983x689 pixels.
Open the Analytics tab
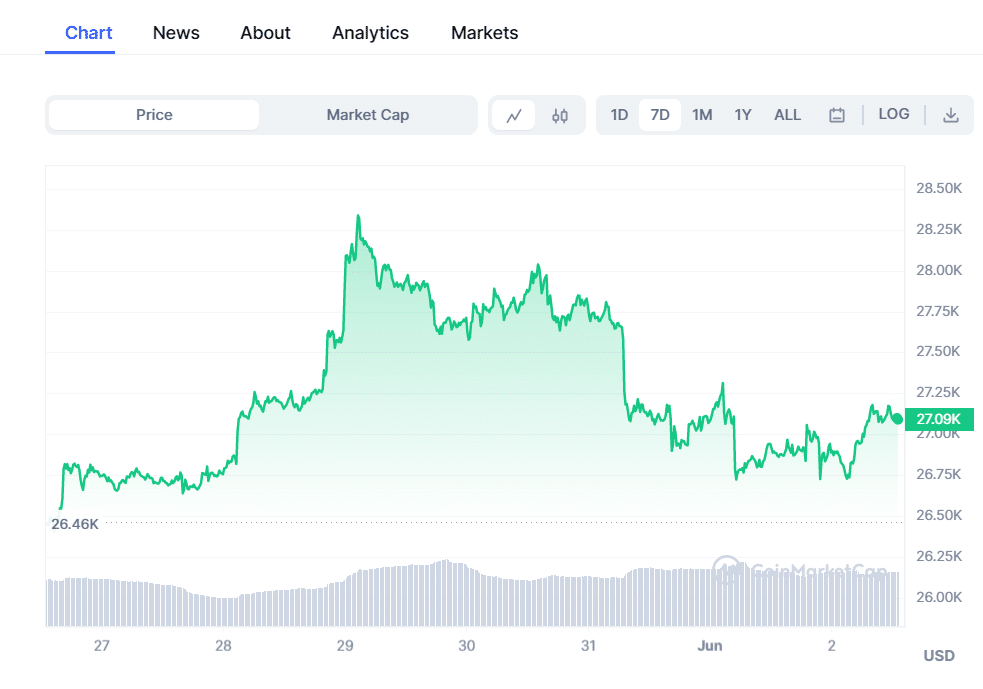[371, 33]
